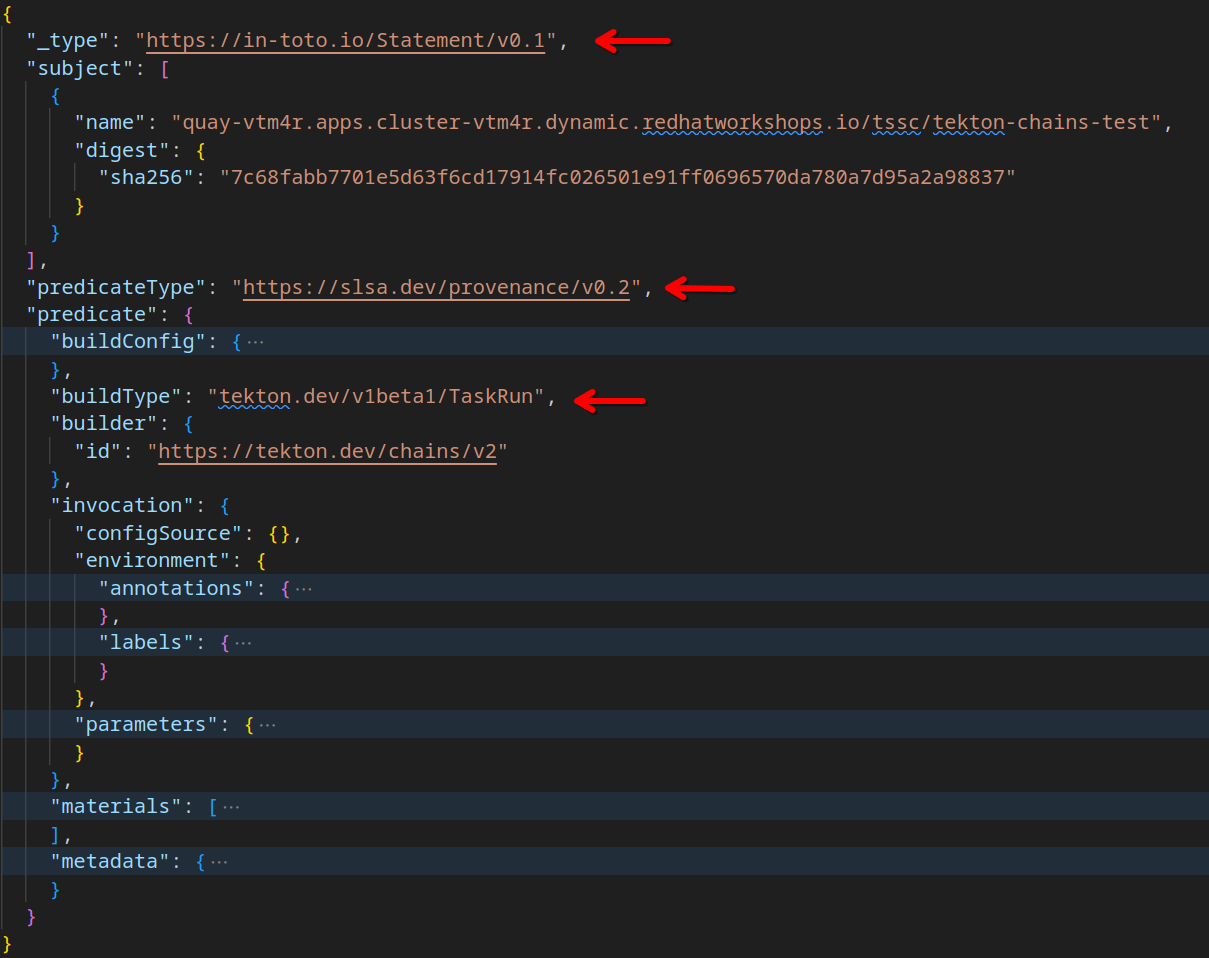The width and height of the screenshot is (1209, 958).
Task: Expand the folded metadata object
Action: pyautogui.click(x=220, y=861)
